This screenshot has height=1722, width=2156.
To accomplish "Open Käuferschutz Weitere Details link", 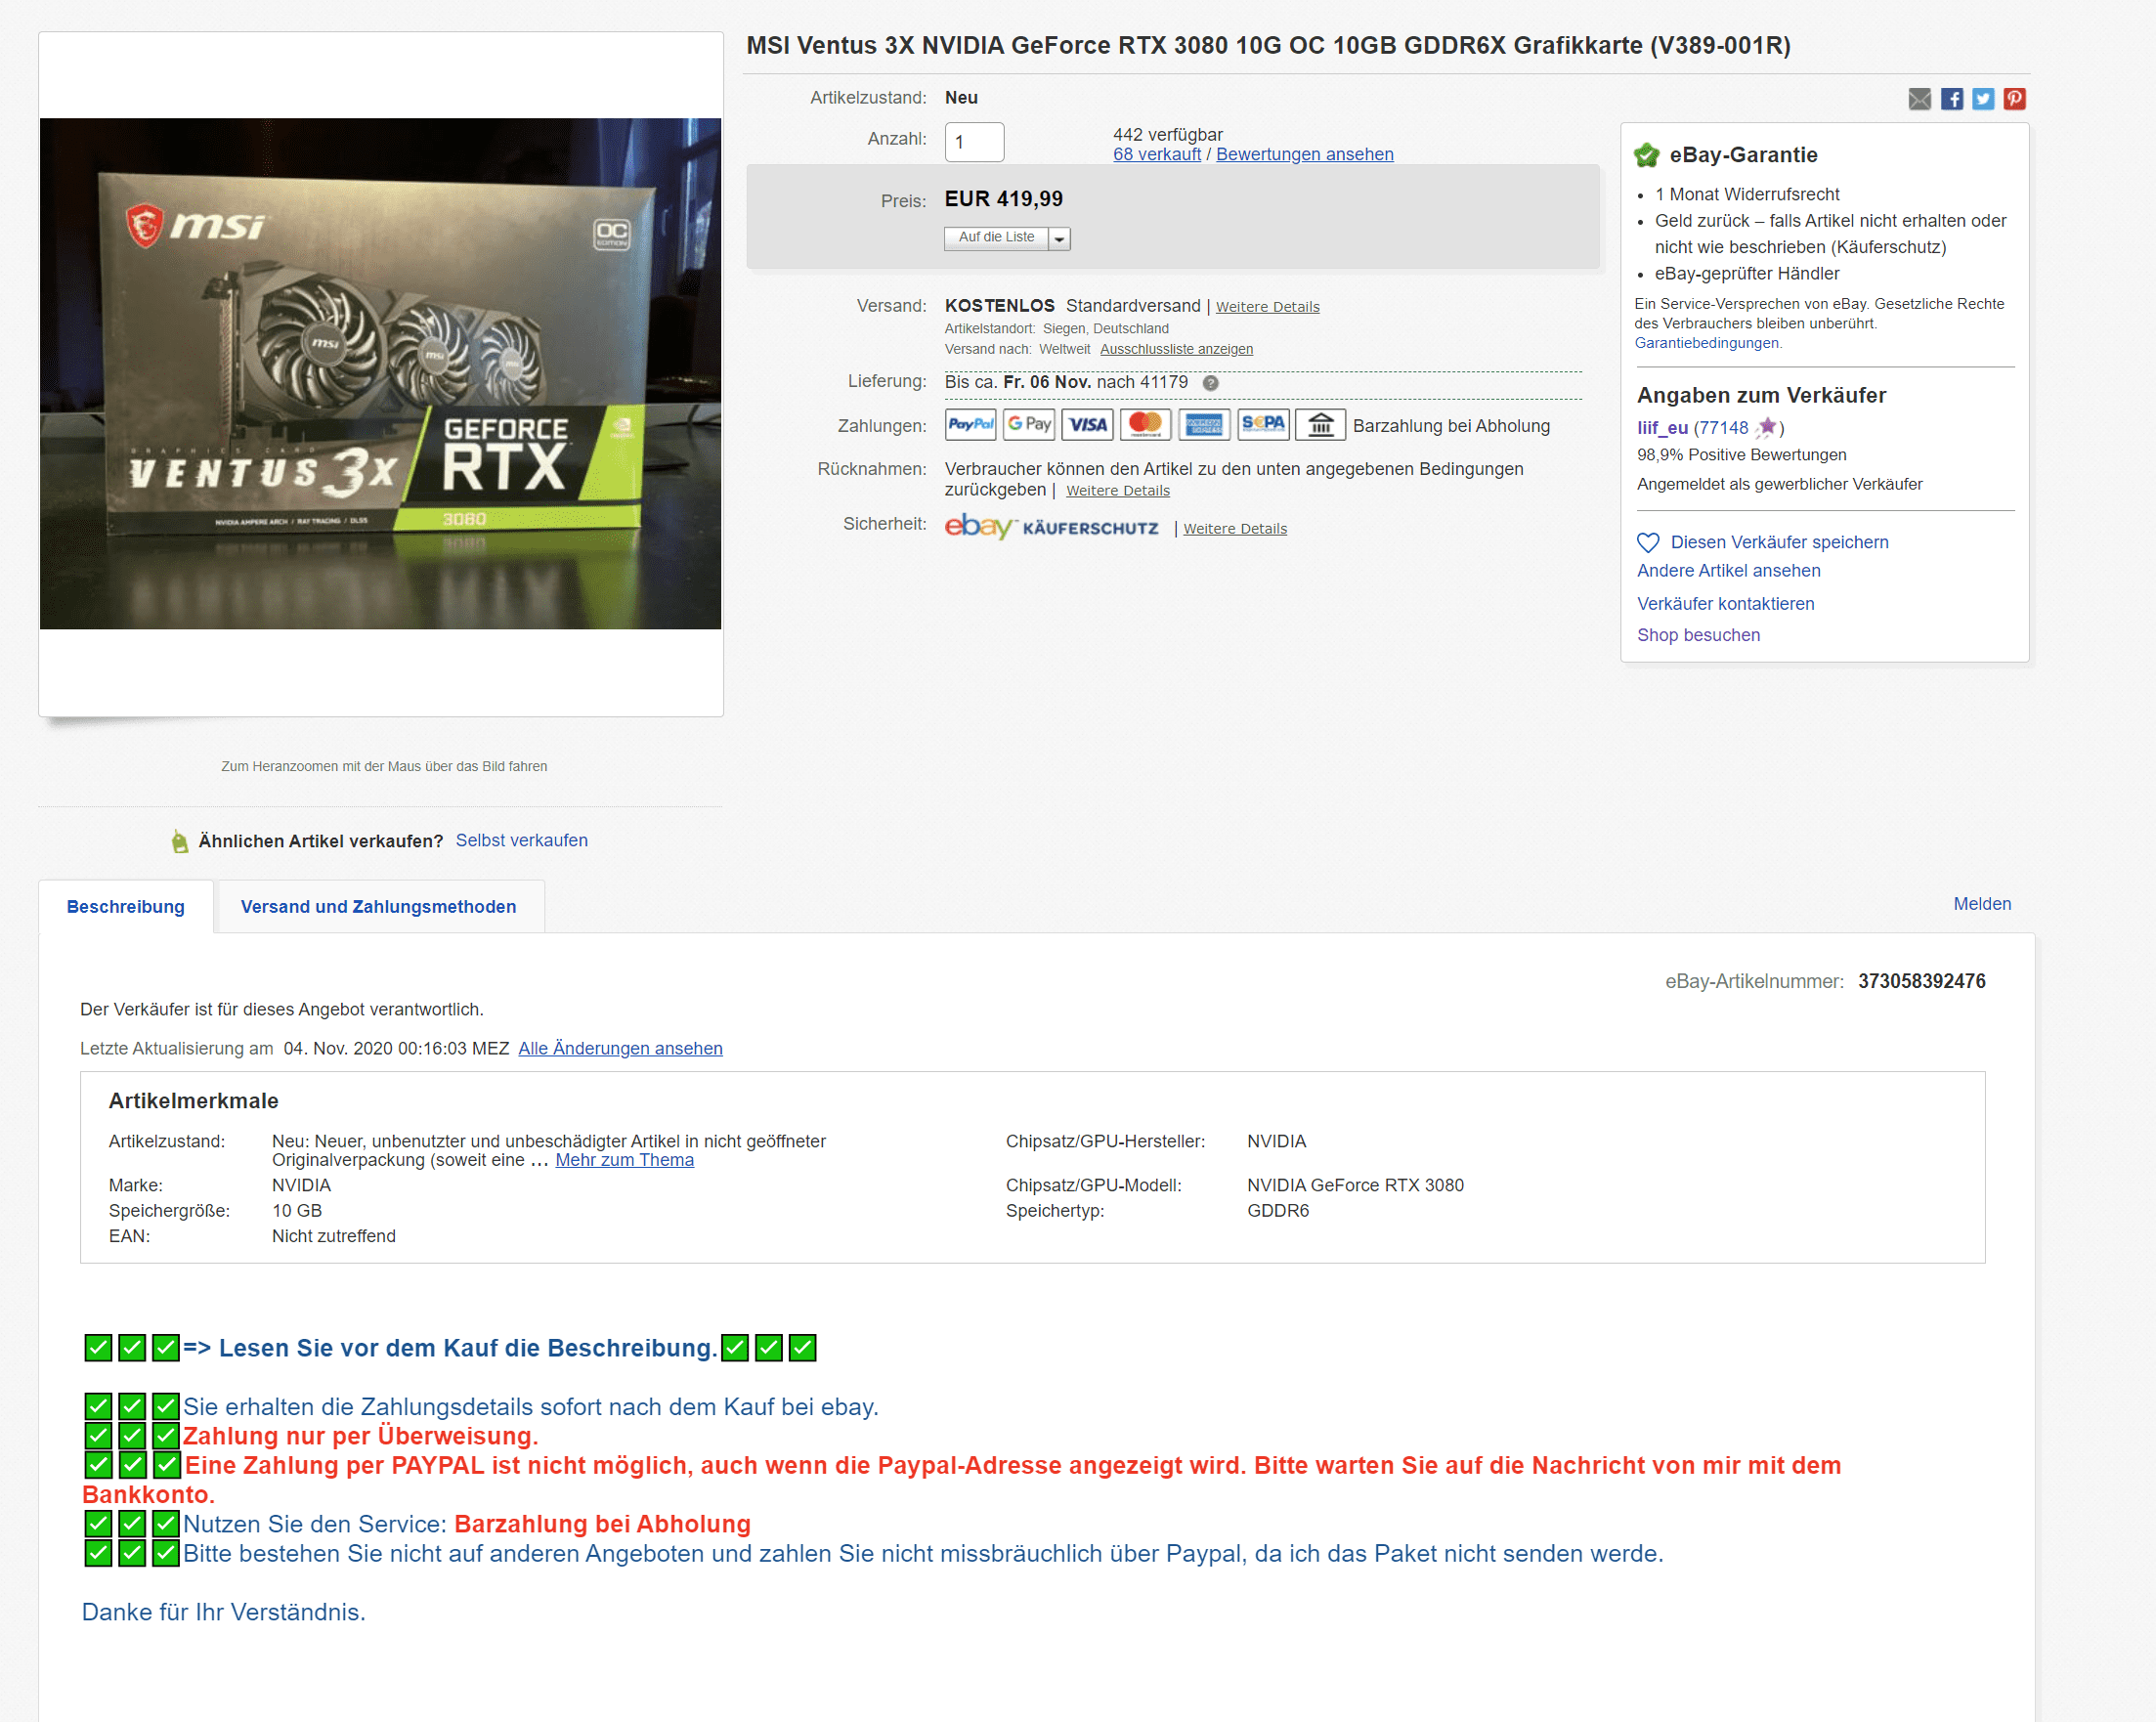I will click(x=1235, y=529).
